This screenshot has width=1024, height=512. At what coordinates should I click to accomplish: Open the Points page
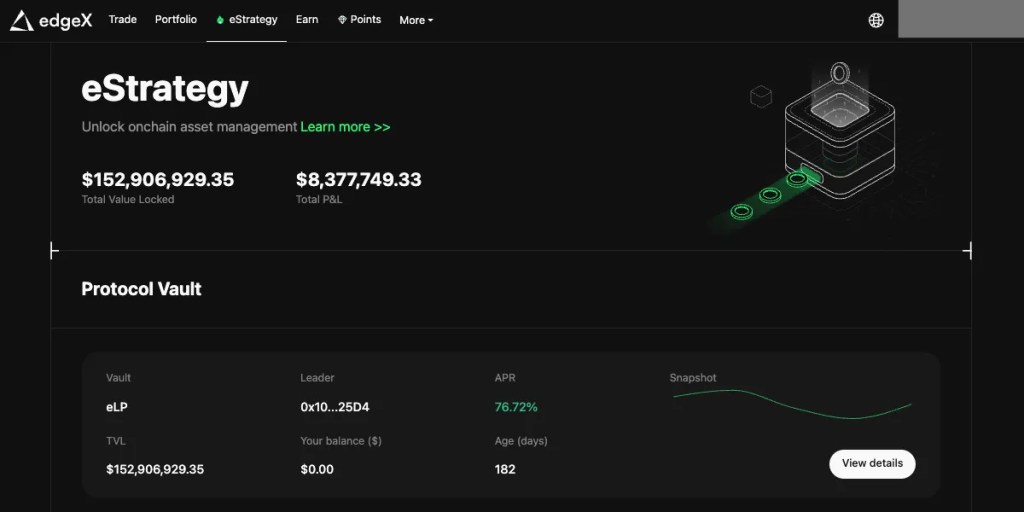click(359, 20)
